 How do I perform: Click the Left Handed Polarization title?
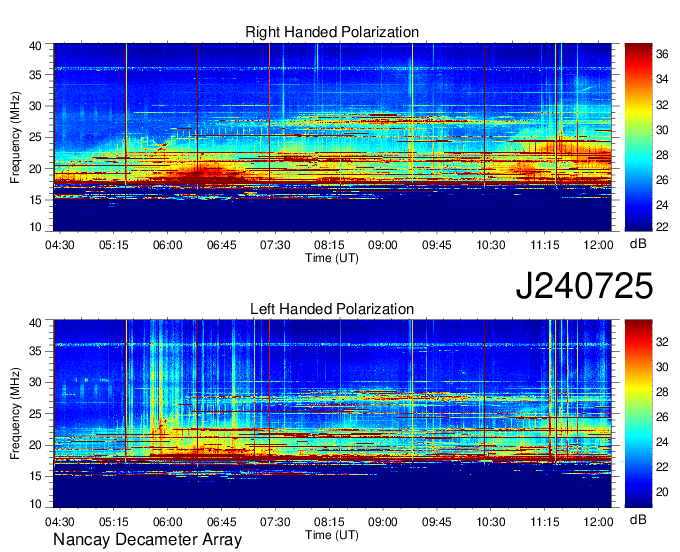tap(332, 309)
